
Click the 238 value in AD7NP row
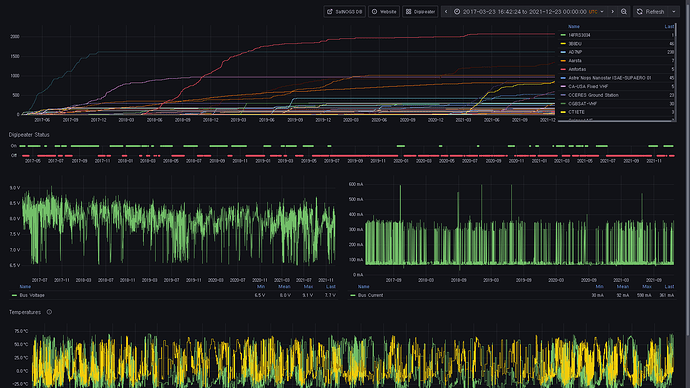[670, 52]
